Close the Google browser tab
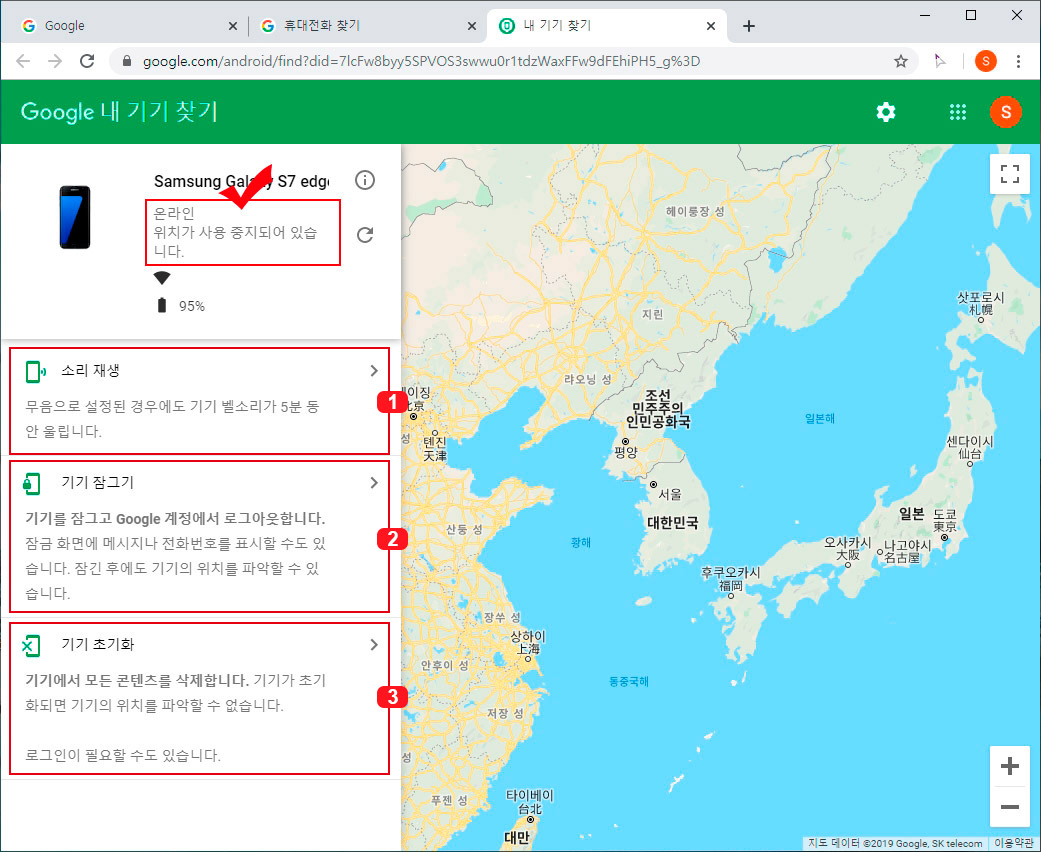 (232, 26)
